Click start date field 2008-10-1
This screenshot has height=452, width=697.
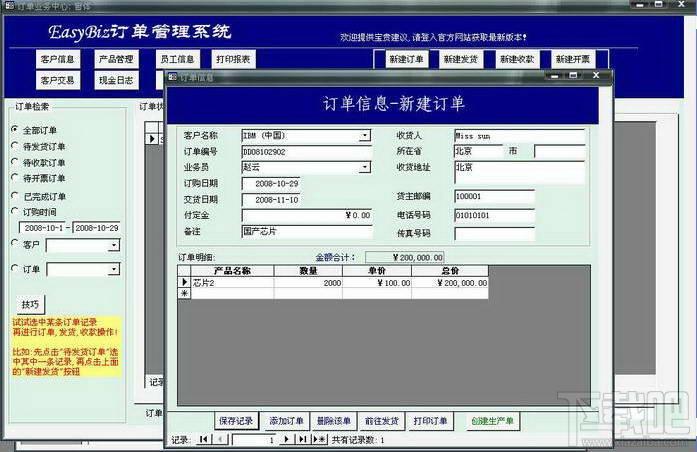click(42, 228)
